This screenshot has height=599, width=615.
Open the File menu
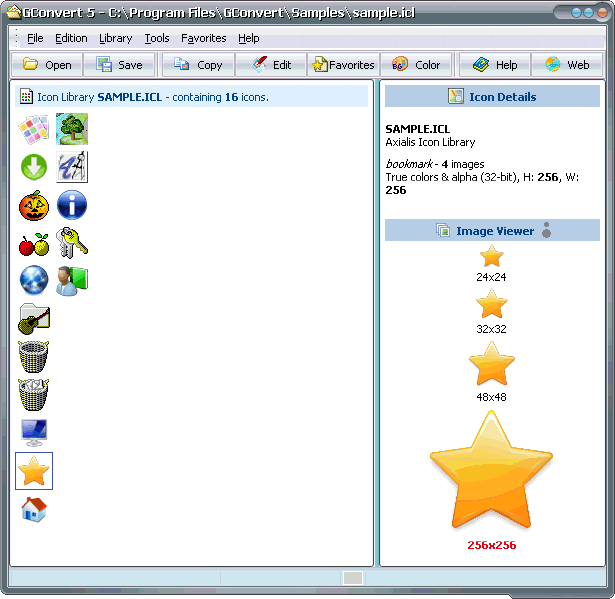35,38
